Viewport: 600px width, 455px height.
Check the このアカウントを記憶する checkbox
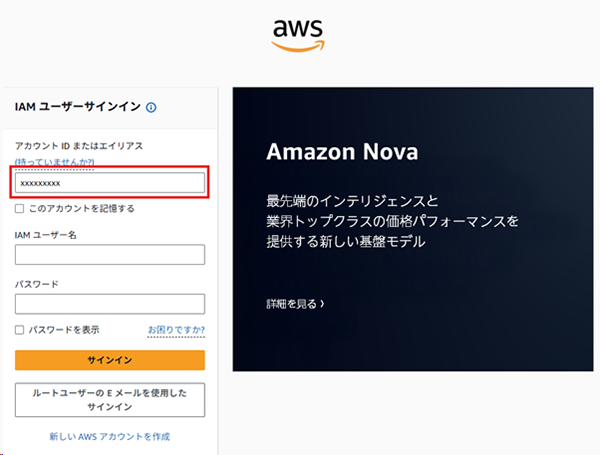point(20,209)
